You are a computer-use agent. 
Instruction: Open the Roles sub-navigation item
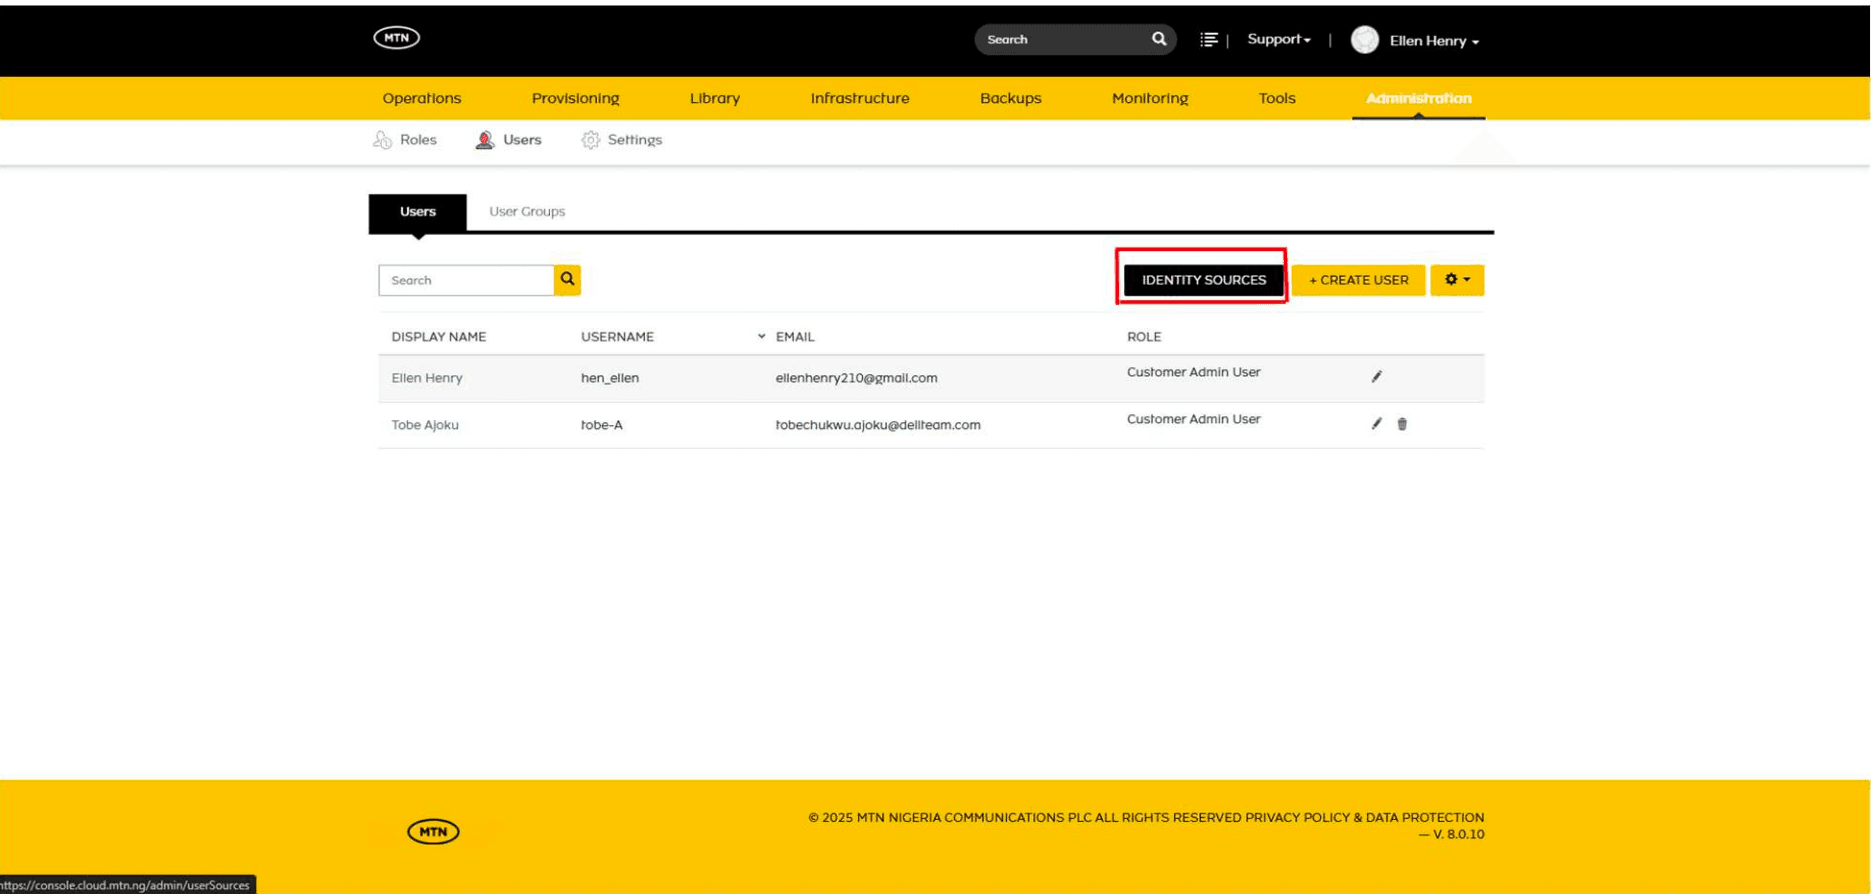[406, 140]
